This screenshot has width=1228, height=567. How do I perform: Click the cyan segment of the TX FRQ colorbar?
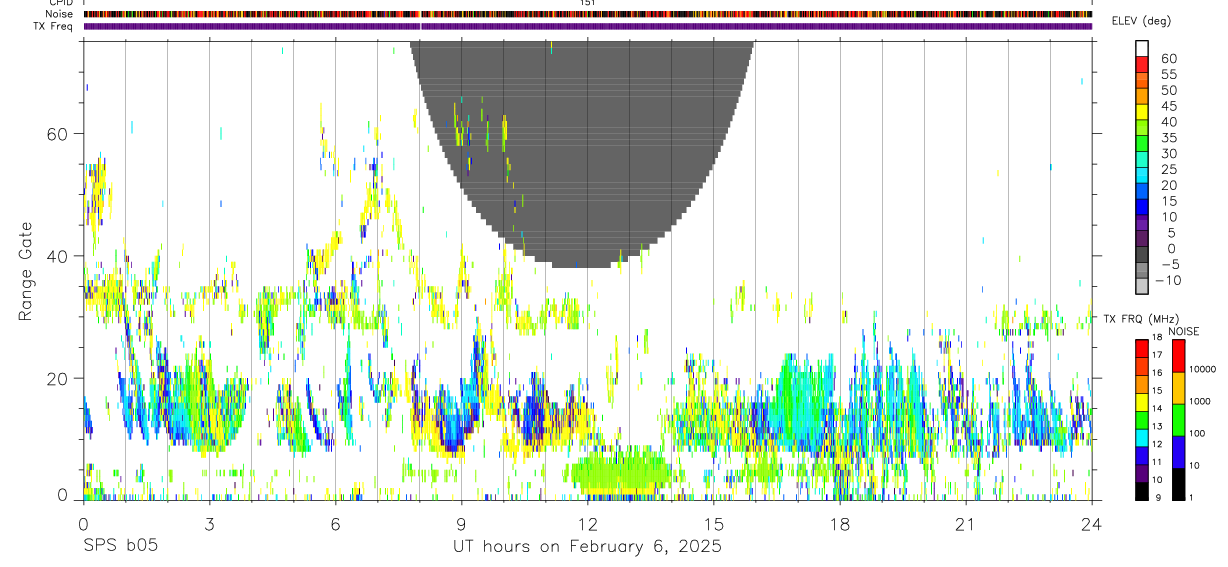tap(1142, 437)
